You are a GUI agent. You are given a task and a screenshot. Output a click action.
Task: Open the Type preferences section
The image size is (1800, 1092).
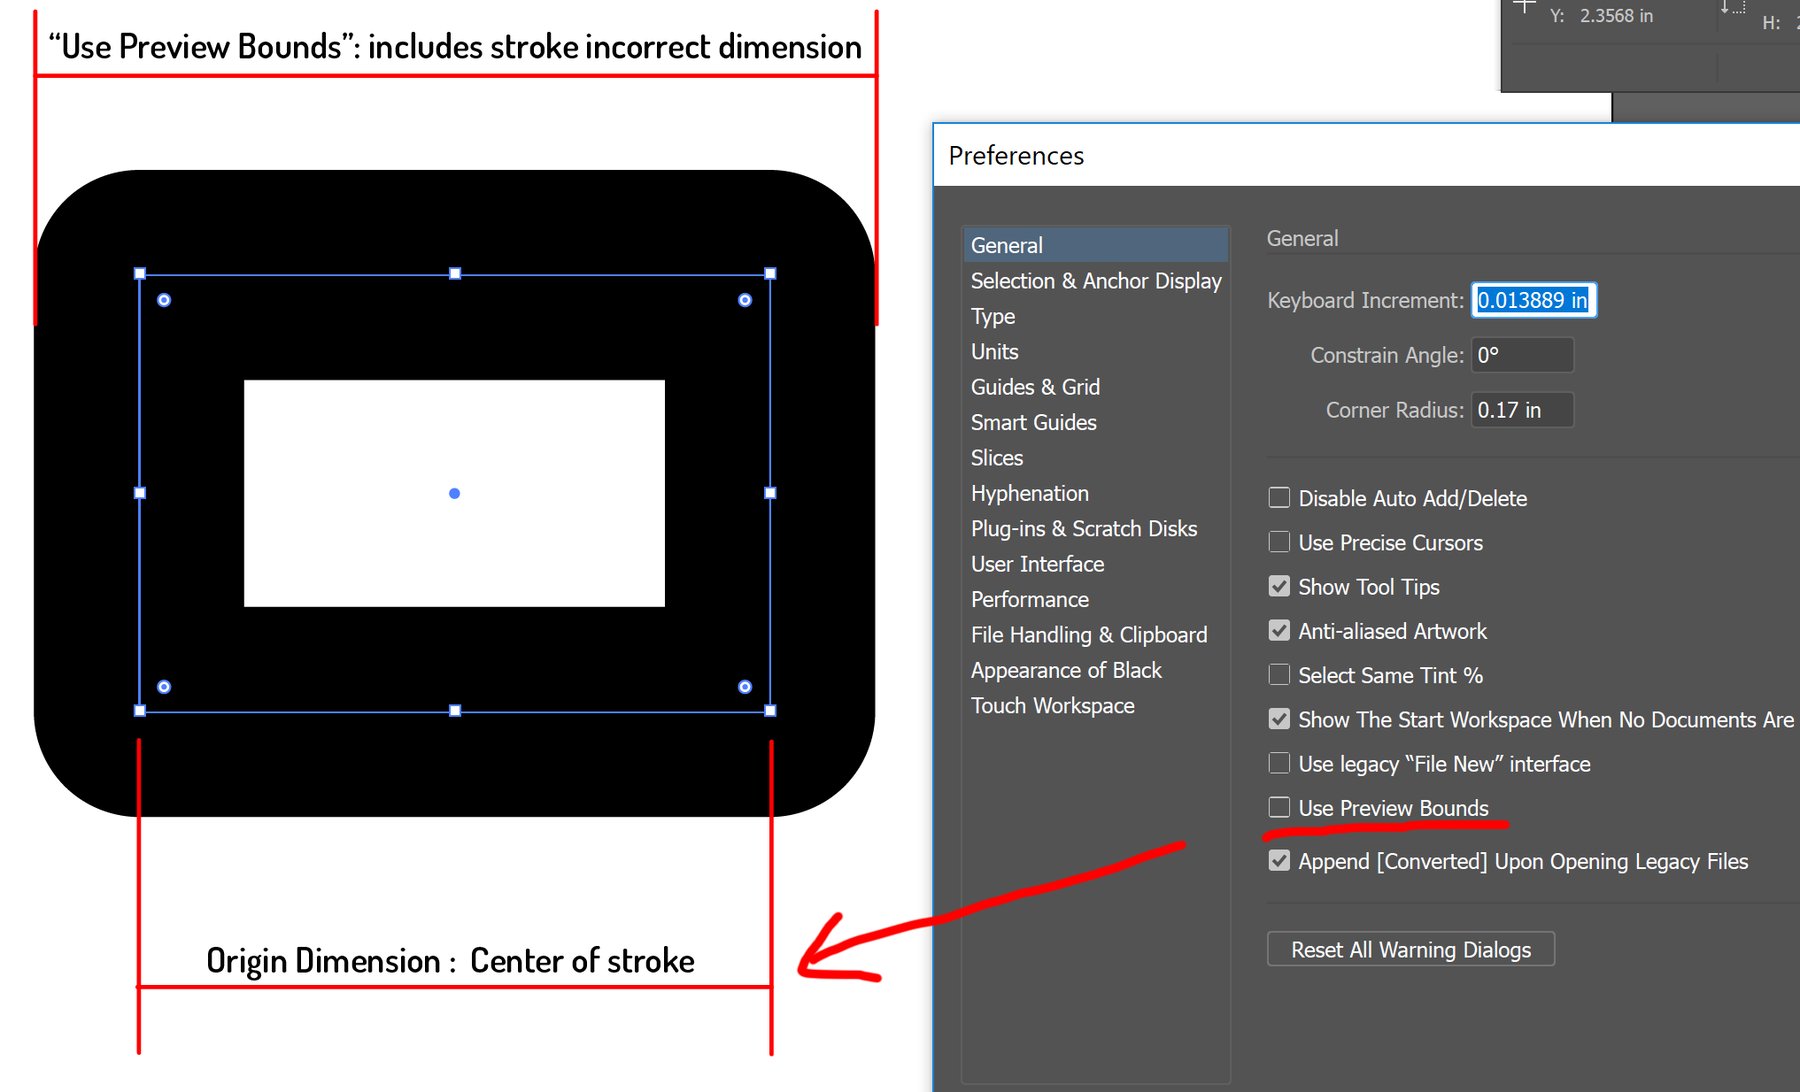(991, 316)
